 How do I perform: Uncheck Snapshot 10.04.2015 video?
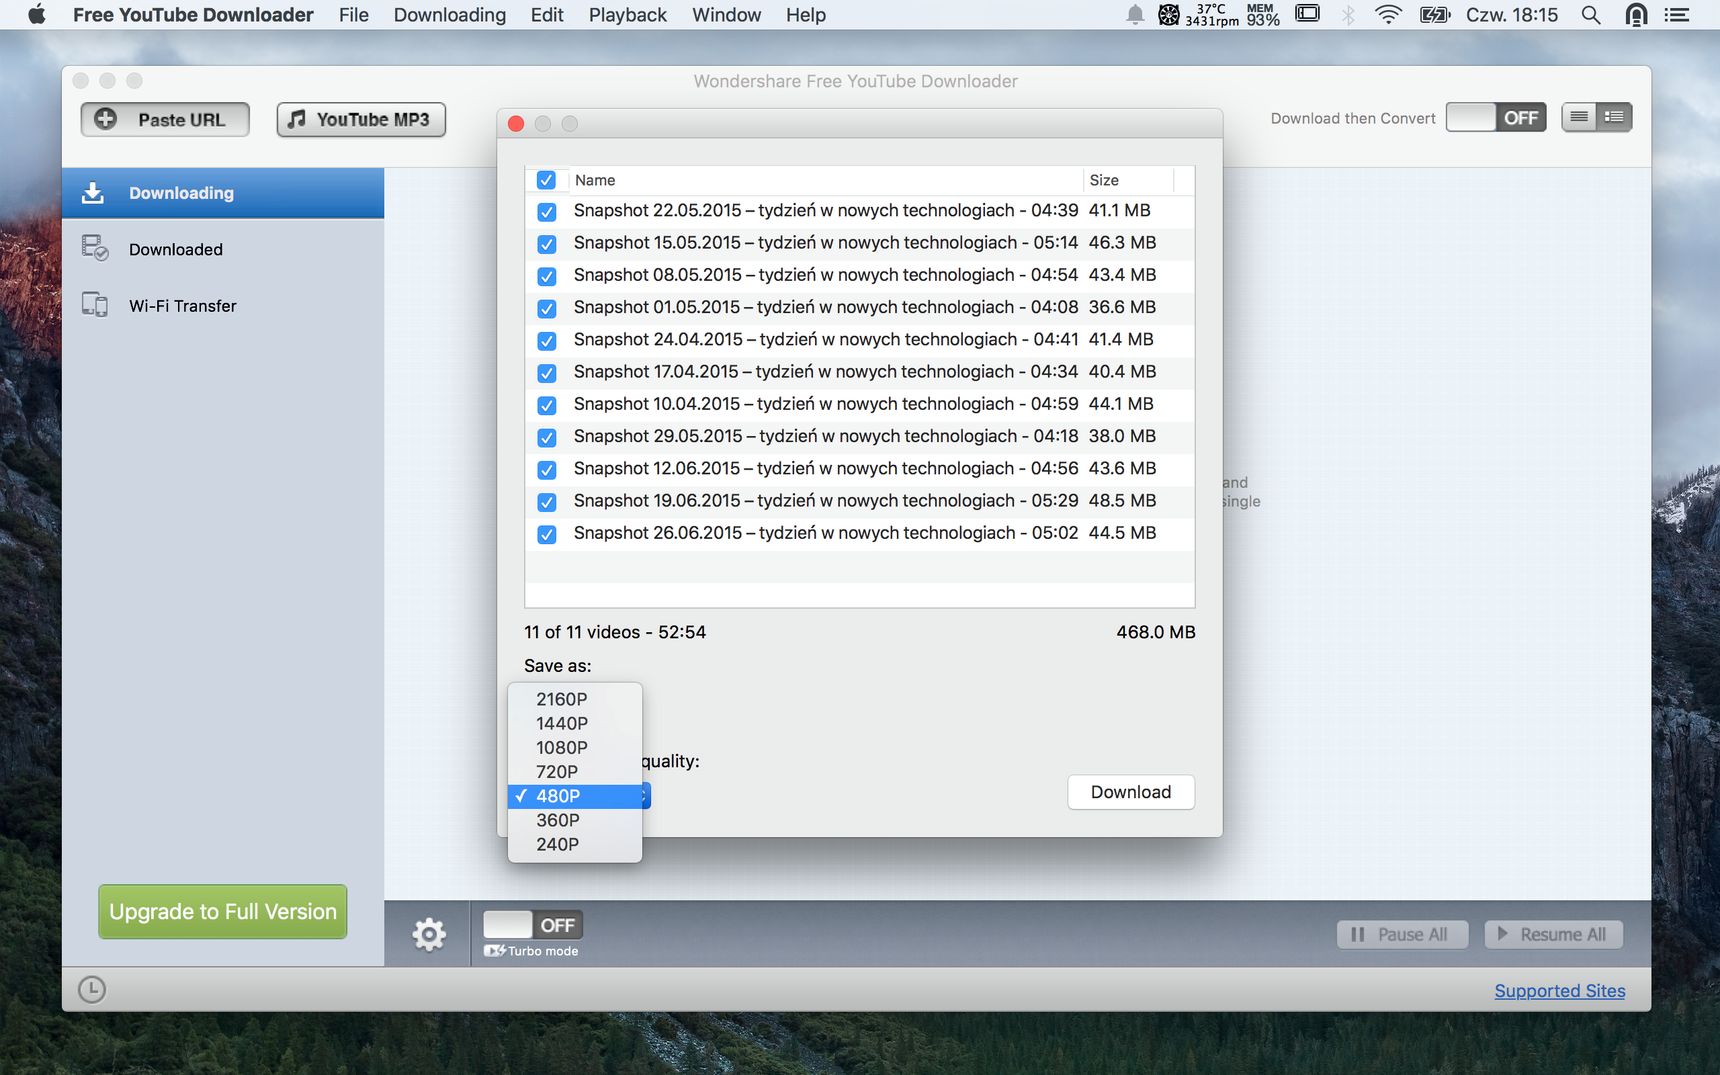point(547,405)
